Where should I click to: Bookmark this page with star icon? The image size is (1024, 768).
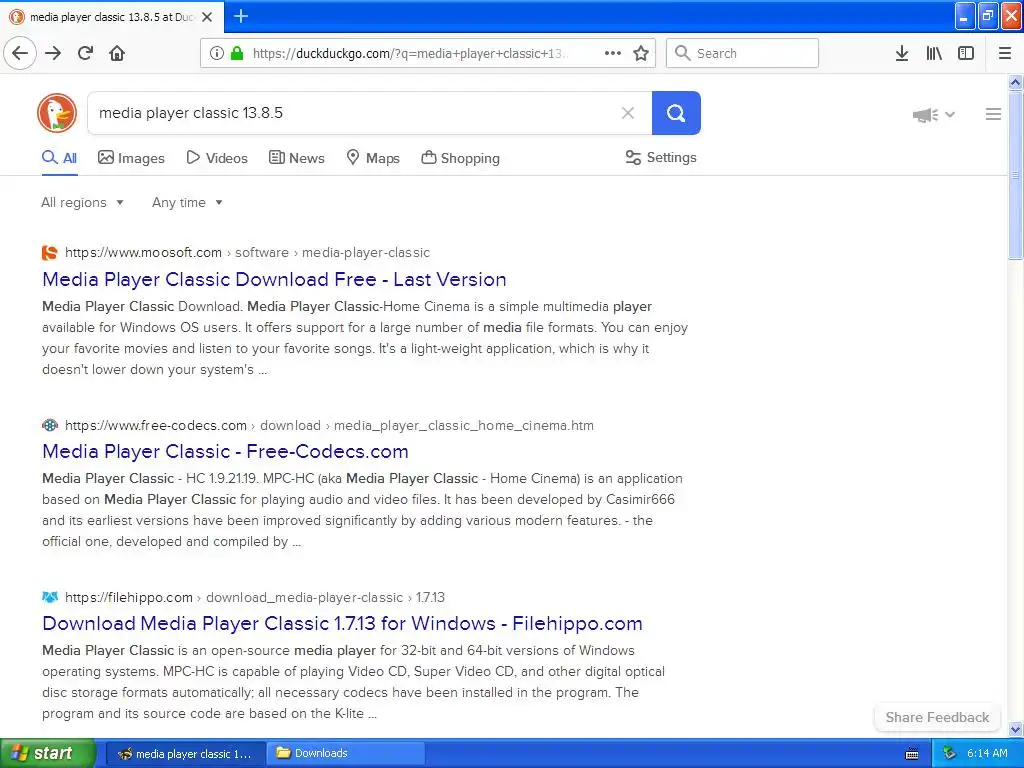coord(641,54)
